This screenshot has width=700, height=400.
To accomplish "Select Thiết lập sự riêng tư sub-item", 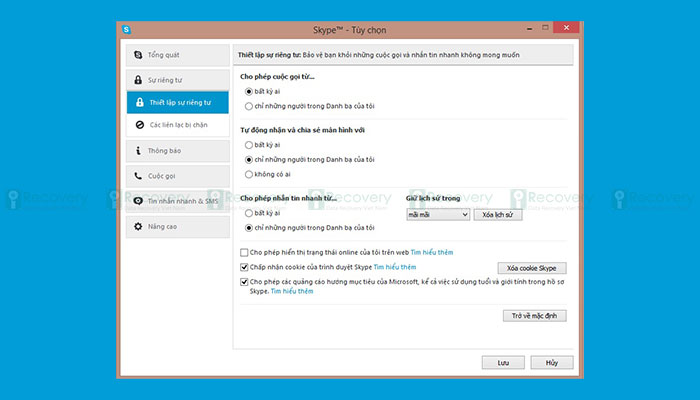I will pyautogui.click(x=178, y=102).
